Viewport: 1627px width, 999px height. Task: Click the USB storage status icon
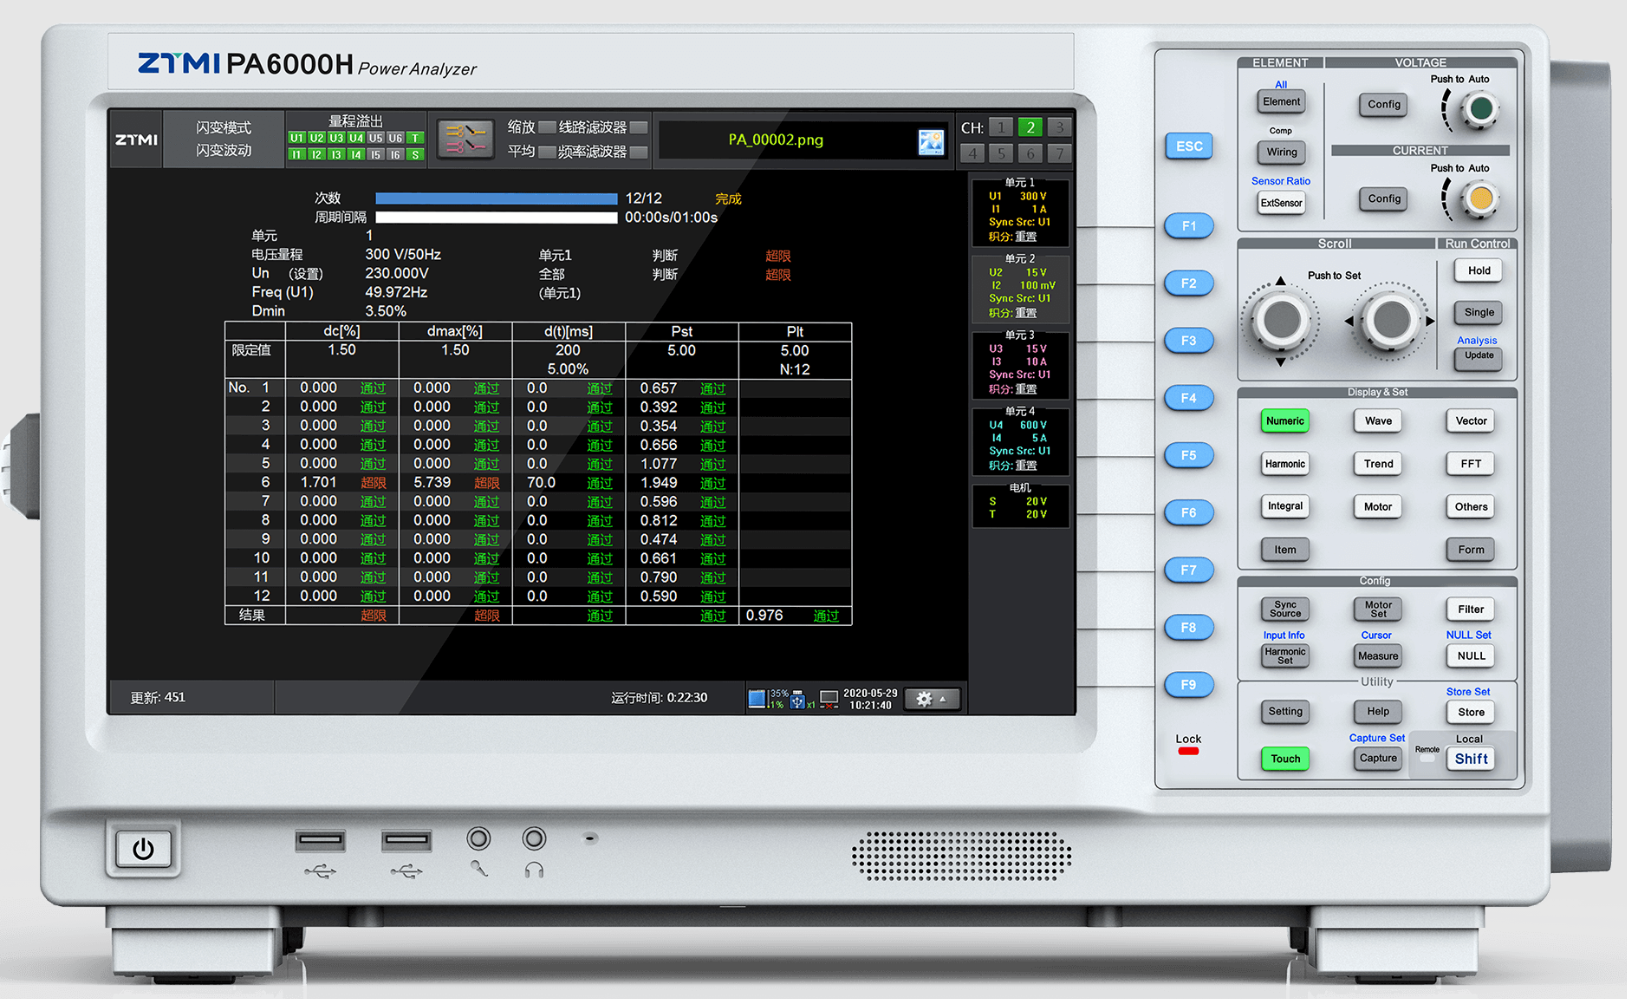798,699
